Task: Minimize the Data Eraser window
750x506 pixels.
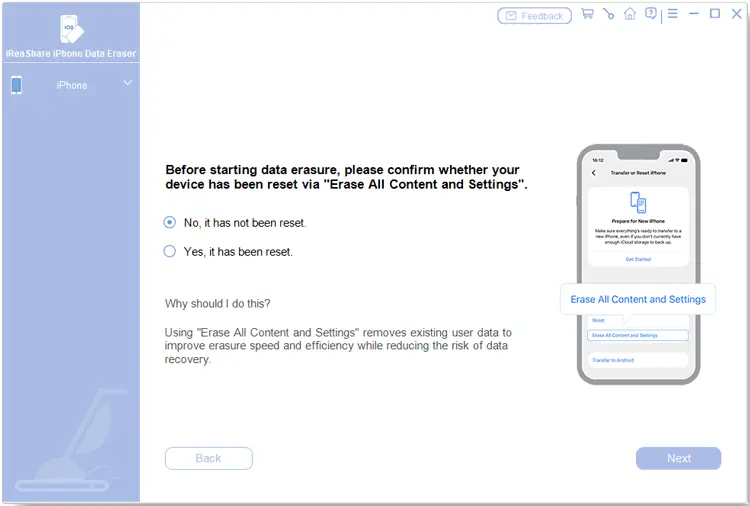Action: [x=694, y=14]
